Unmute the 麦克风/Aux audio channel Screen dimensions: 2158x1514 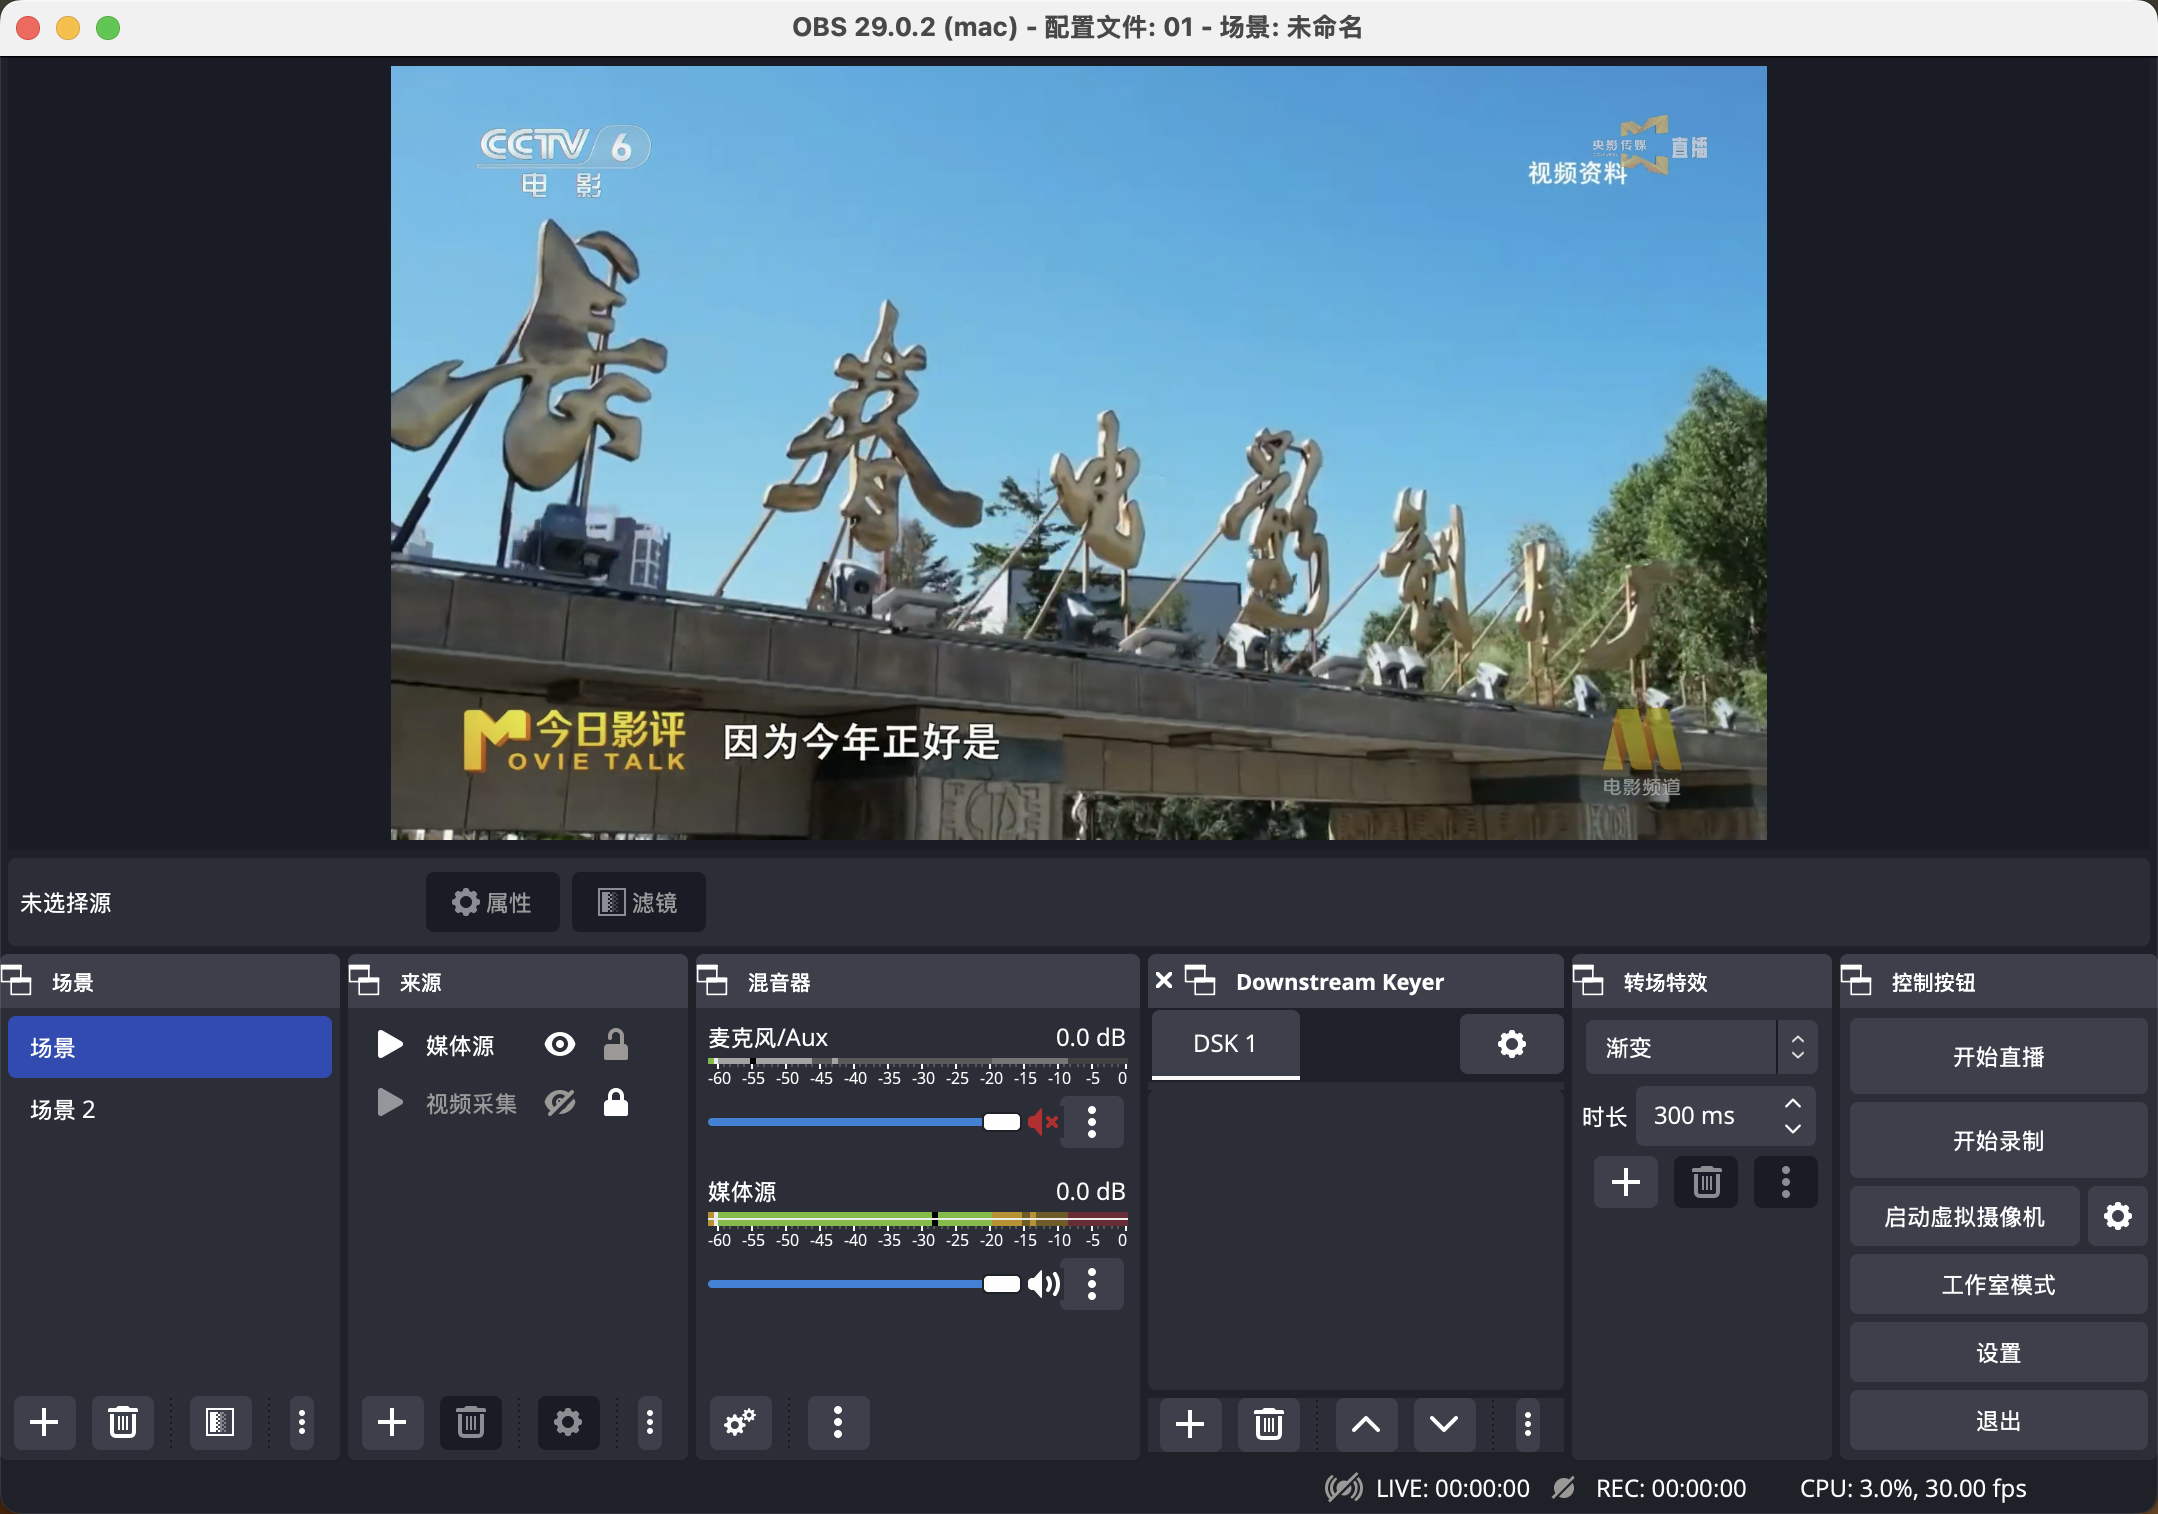pyautogui.click(x=1043, y=1122)
